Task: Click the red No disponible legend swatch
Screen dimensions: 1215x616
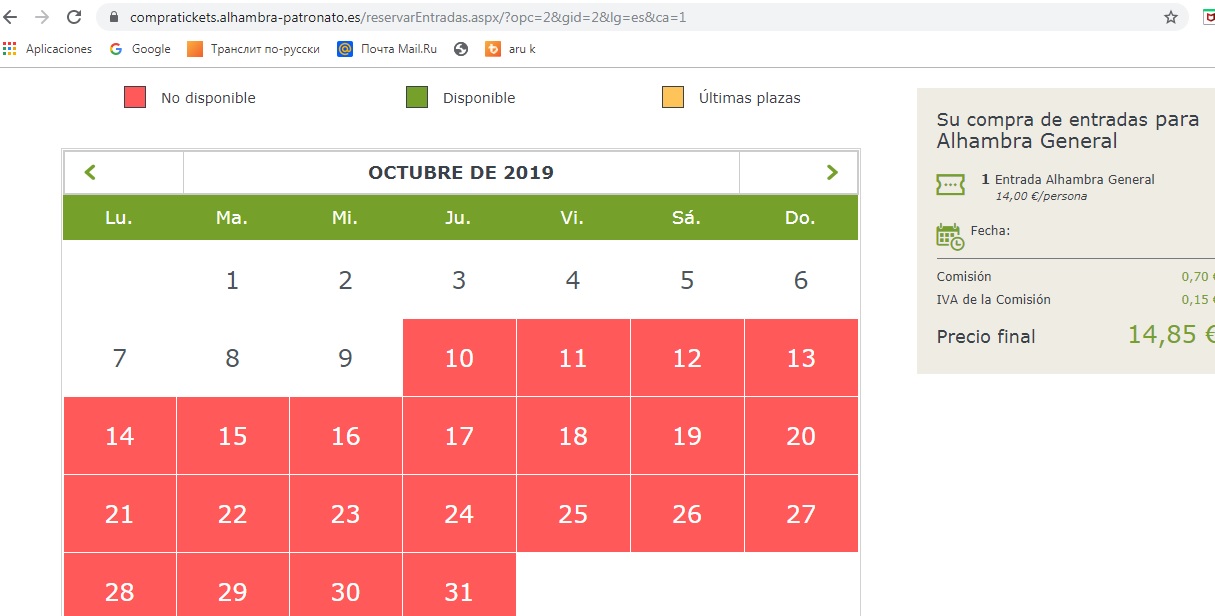Action: click(135, 97)
